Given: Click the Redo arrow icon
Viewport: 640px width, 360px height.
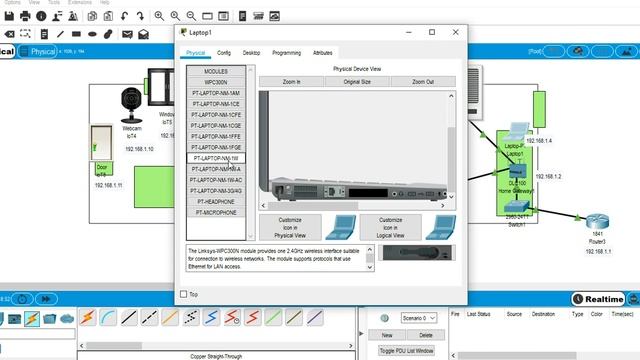Looking at the screenshot, I should click(140, 16).
